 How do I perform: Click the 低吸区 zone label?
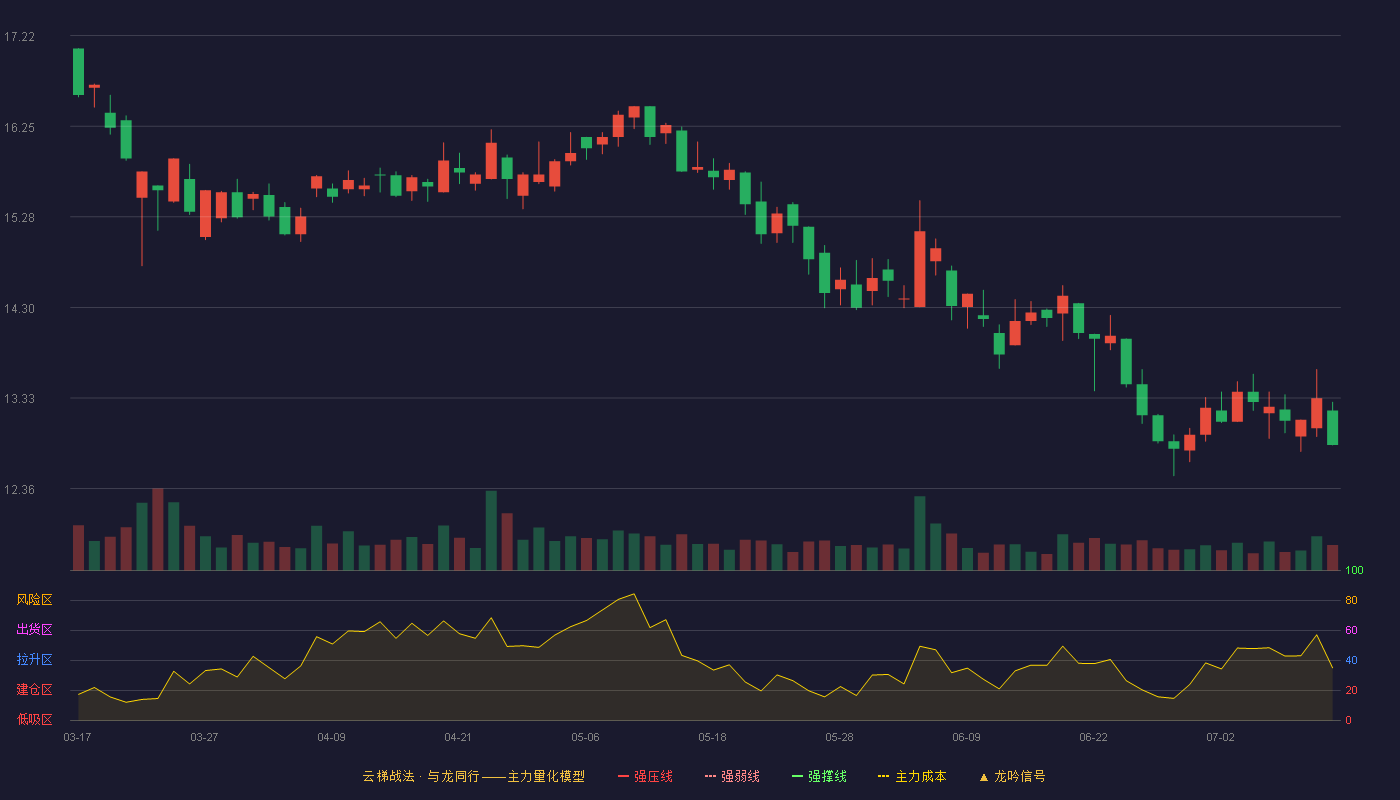[x=34, y=719]
